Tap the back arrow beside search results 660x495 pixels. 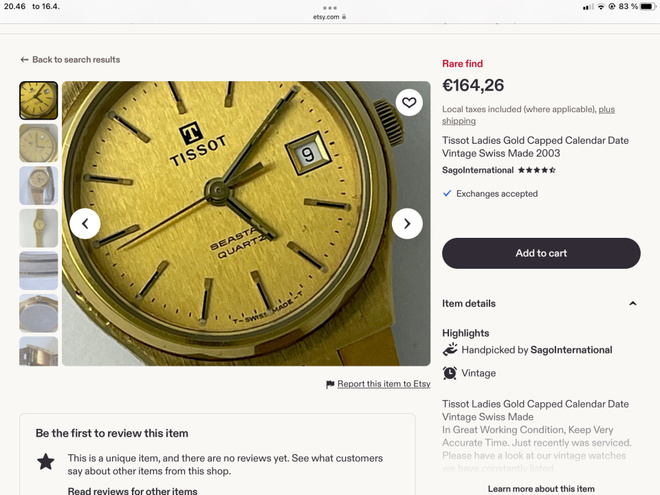pos(24,60)
